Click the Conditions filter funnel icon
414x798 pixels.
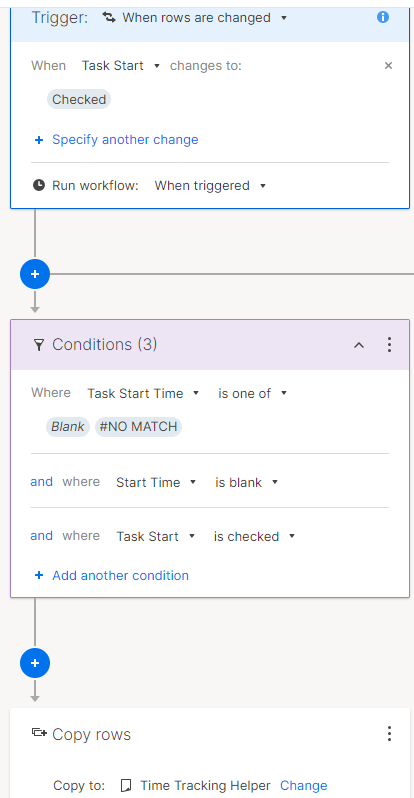click(39, 345)
